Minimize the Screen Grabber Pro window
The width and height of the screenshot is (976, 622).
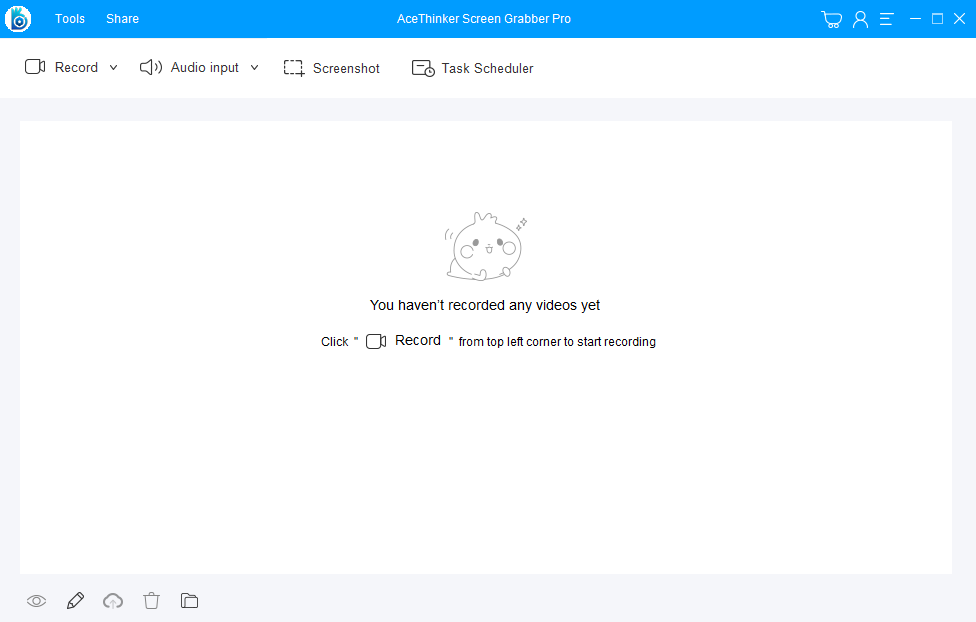coord(915,19)
